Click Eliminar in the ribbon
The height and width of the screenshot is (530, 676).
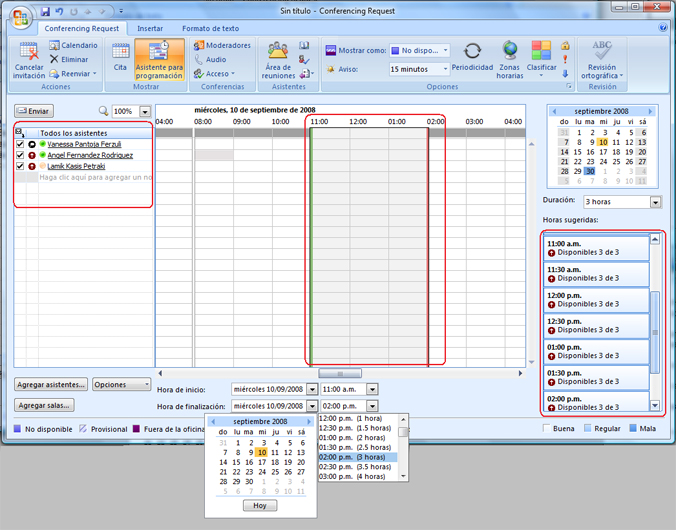(x=69, y=60)
